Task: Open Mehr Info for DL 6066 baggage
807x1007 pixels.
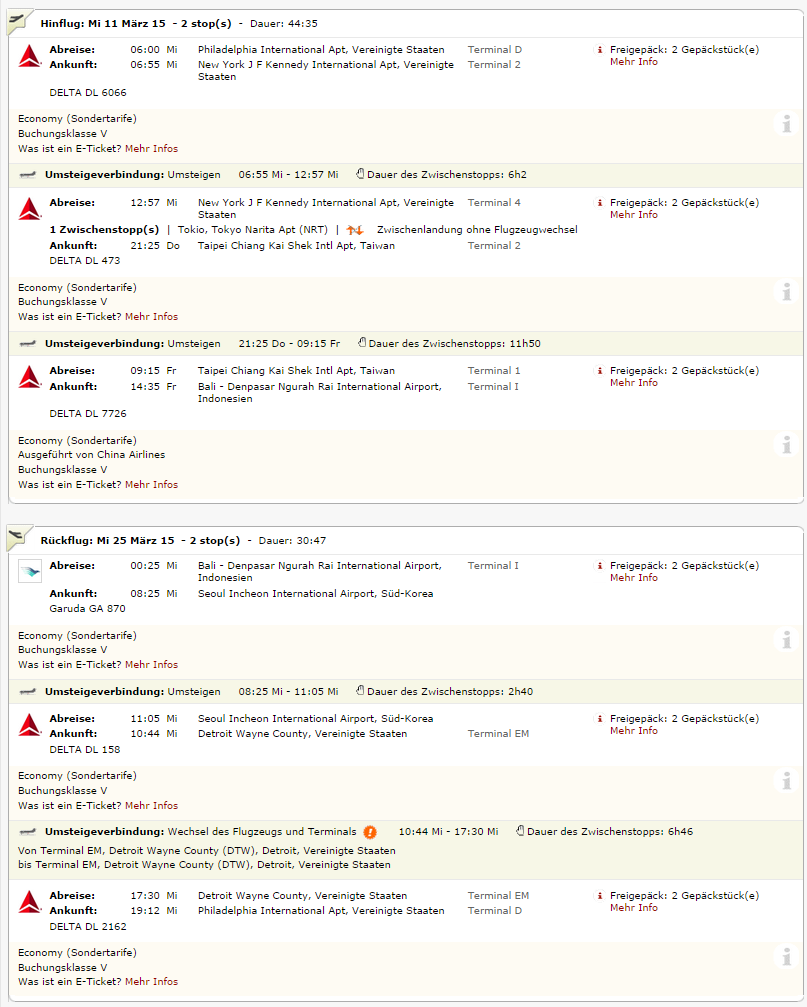Action: (634, 62)
